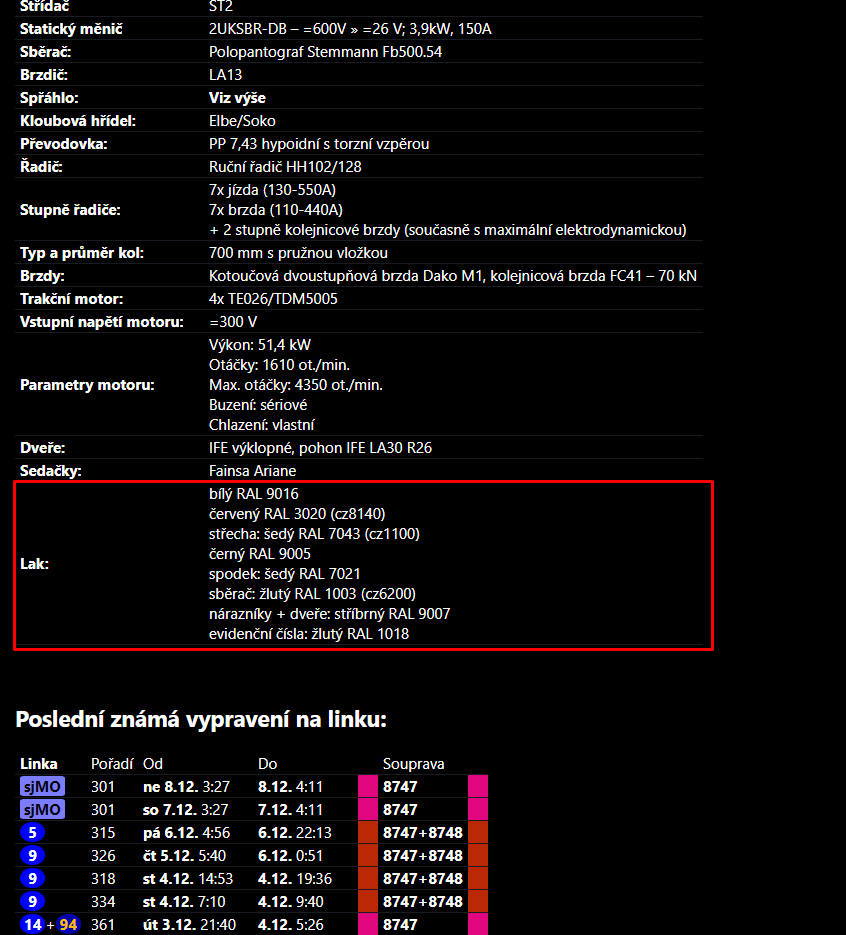Screen dimensions: 846x935
Task: Click the Souprava column header
Action: 414,764
